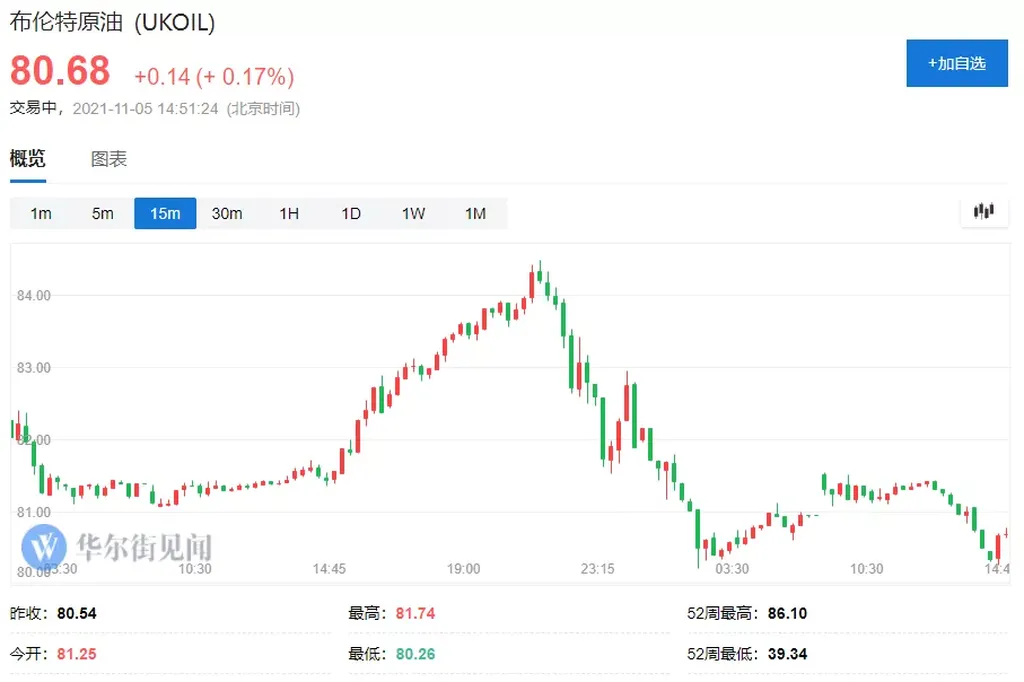Select the 15m timeframe
The width and height of the screenshot is (1024, 682).
click(165, 214)
